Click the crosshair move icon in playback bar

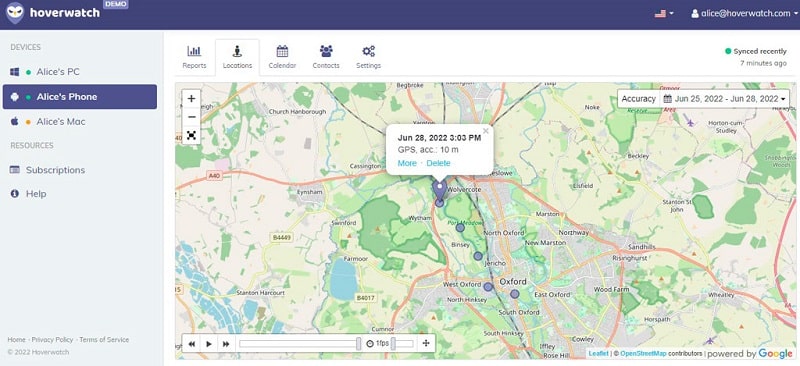tap(426, 344)
